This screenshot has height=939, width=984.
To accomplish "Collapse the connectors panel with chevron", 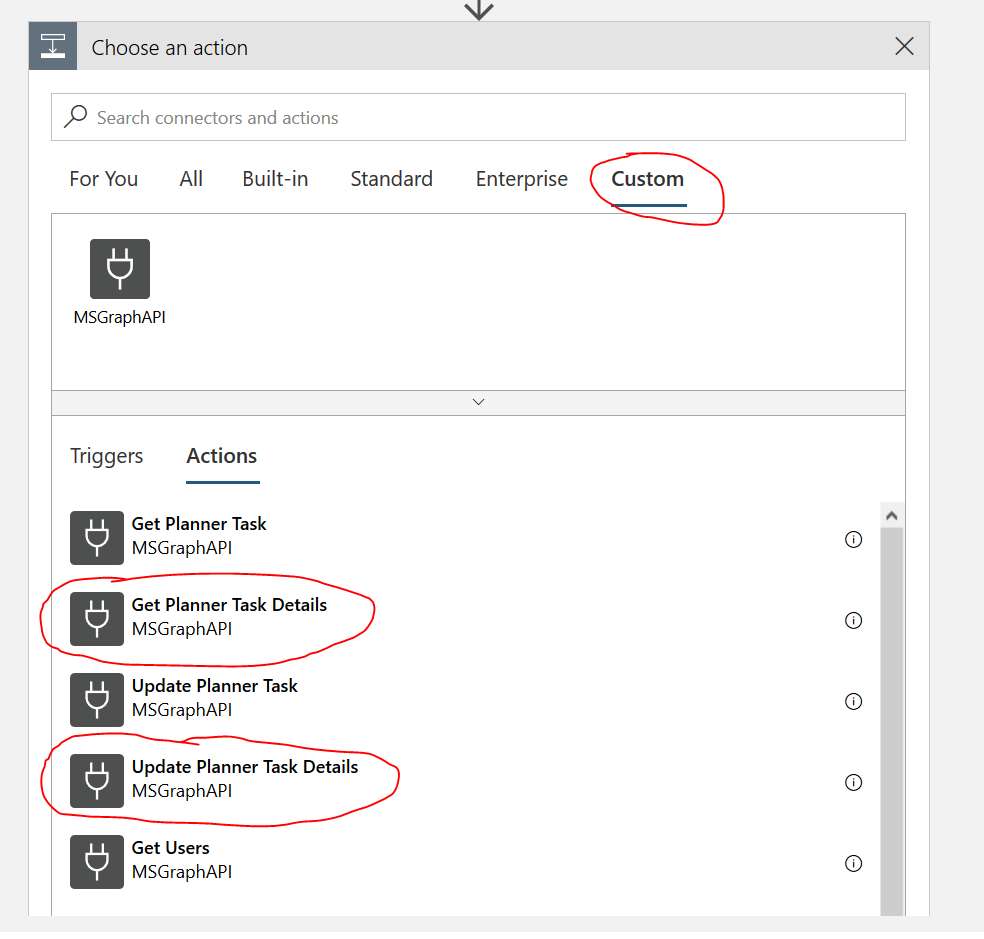I will pyautogui.click(x=478, y=402).
